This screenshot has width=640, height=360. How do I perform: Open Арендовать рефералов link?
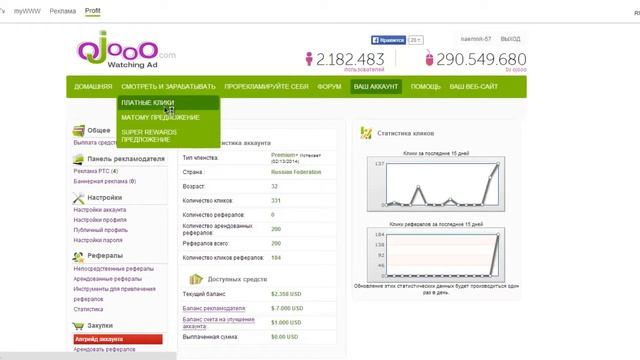coord(104,349)
